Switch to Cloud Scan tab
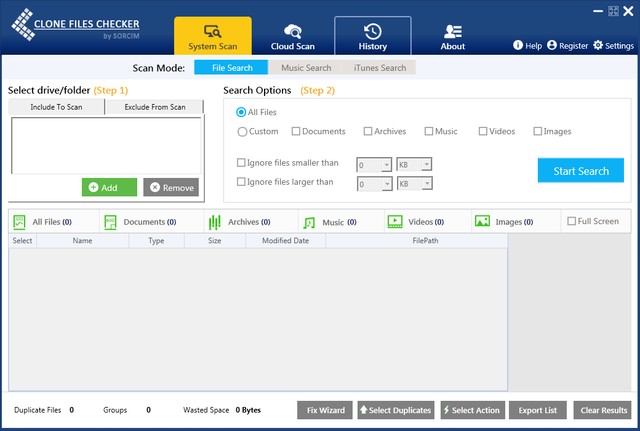 [293, 36]
